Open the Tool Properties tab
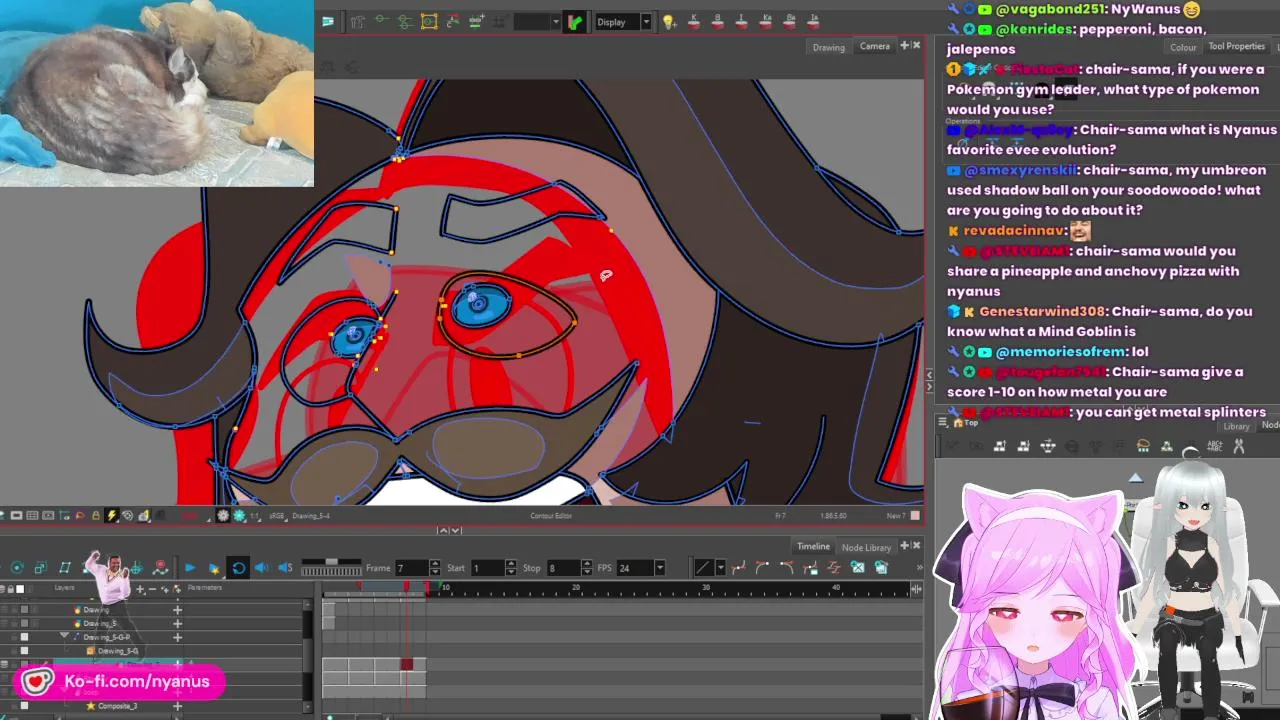 1237,46
